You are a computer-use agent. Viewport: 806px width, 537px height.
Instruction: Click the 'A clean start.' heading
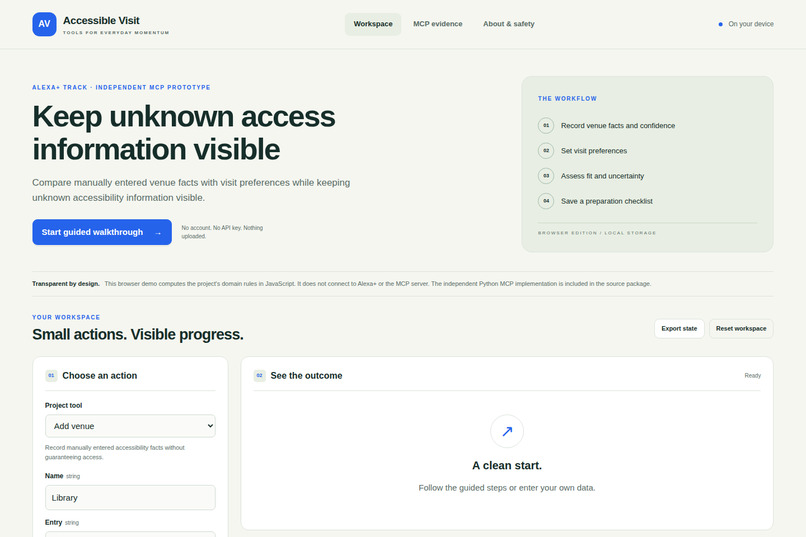507,466
